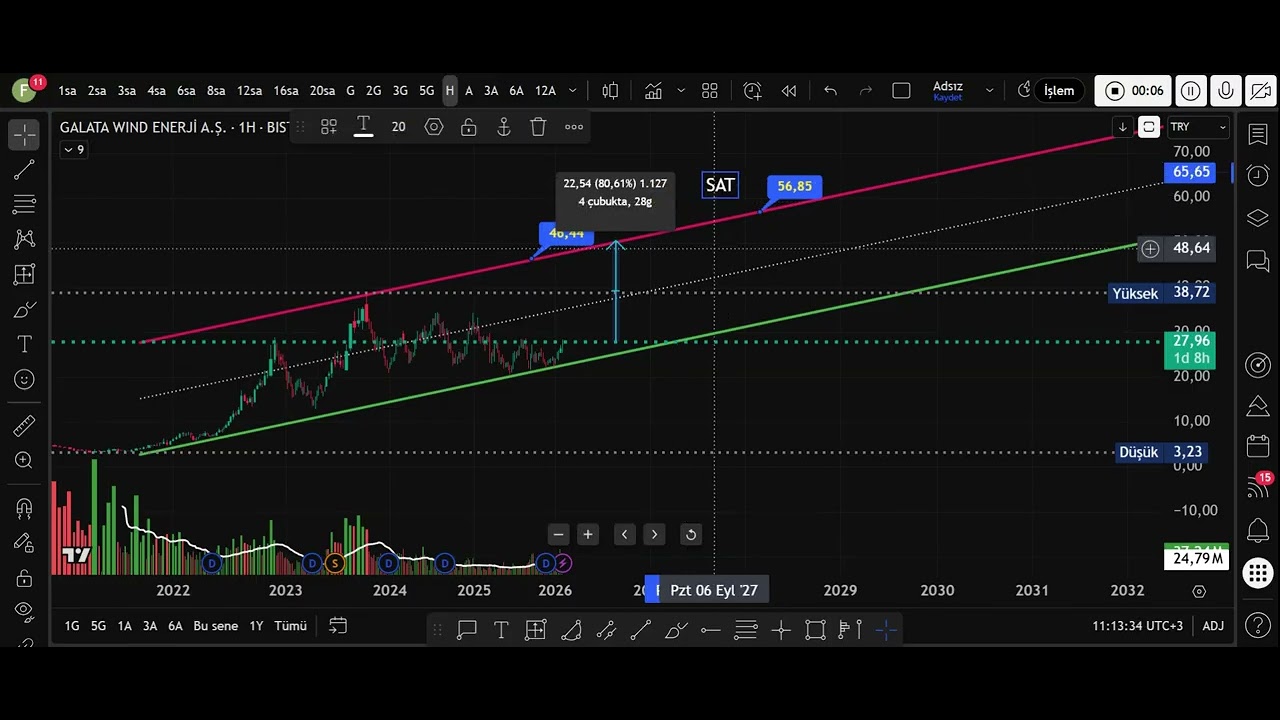This screenshot has height=720, width=1280.
Task: Reset the chart view with the circular arrow
Action: (690, 534)
